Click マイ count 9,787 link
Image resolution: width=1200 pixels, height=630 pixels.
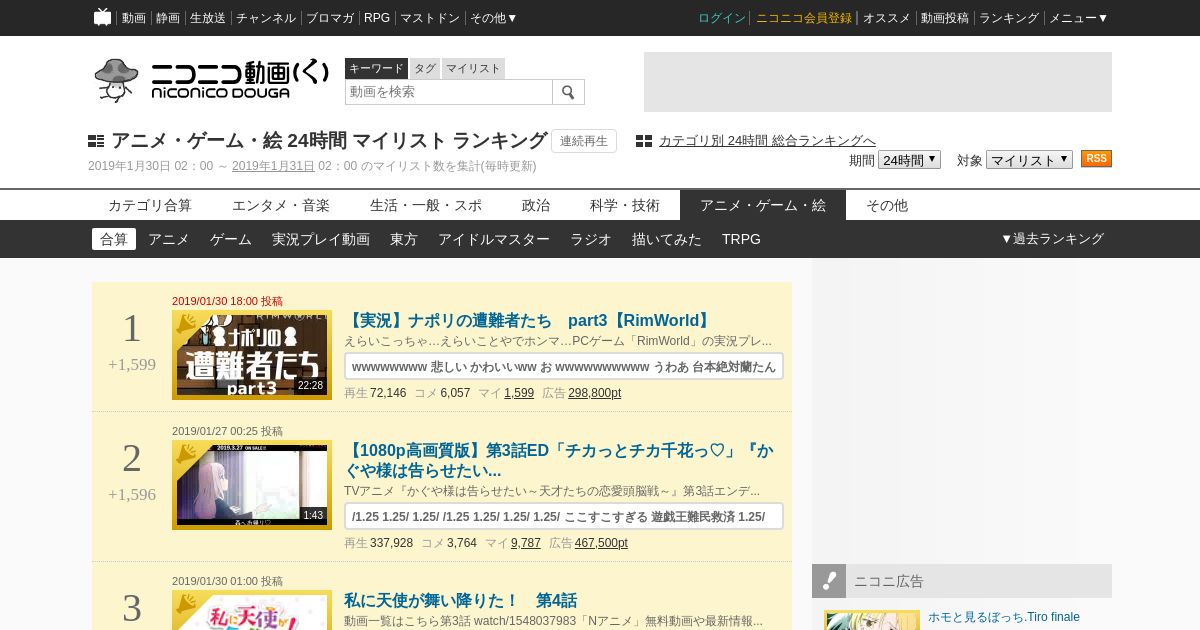point(526,543)
